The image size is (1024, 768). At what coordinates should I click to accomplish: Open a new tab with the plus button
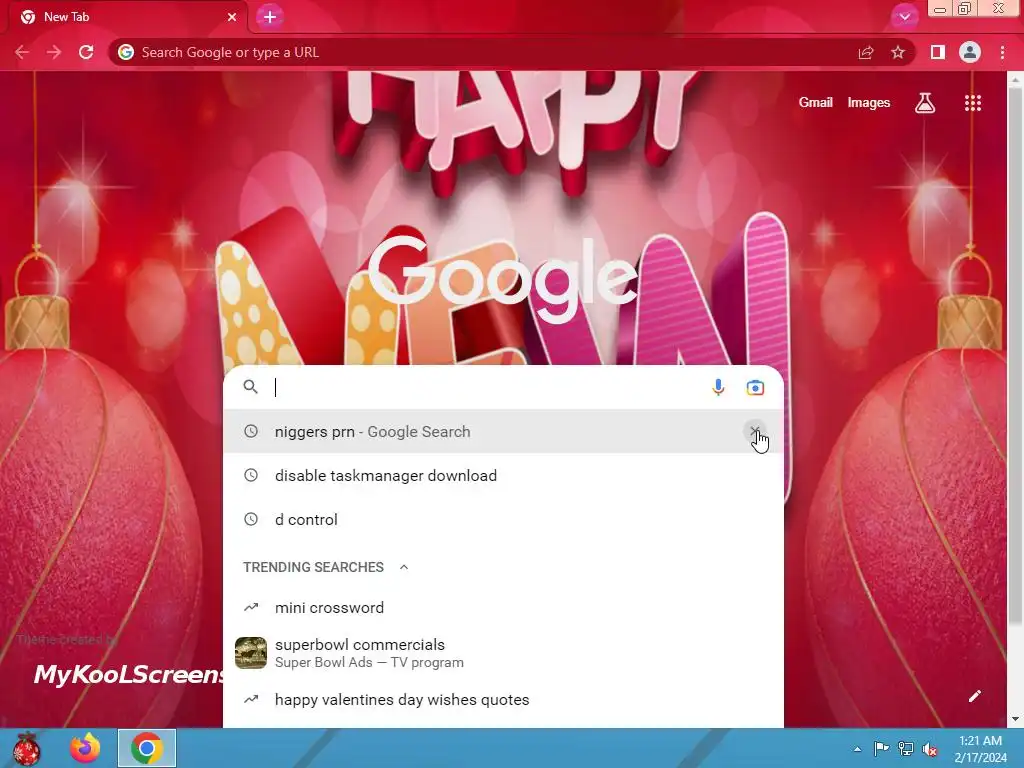tap(270, 17)
